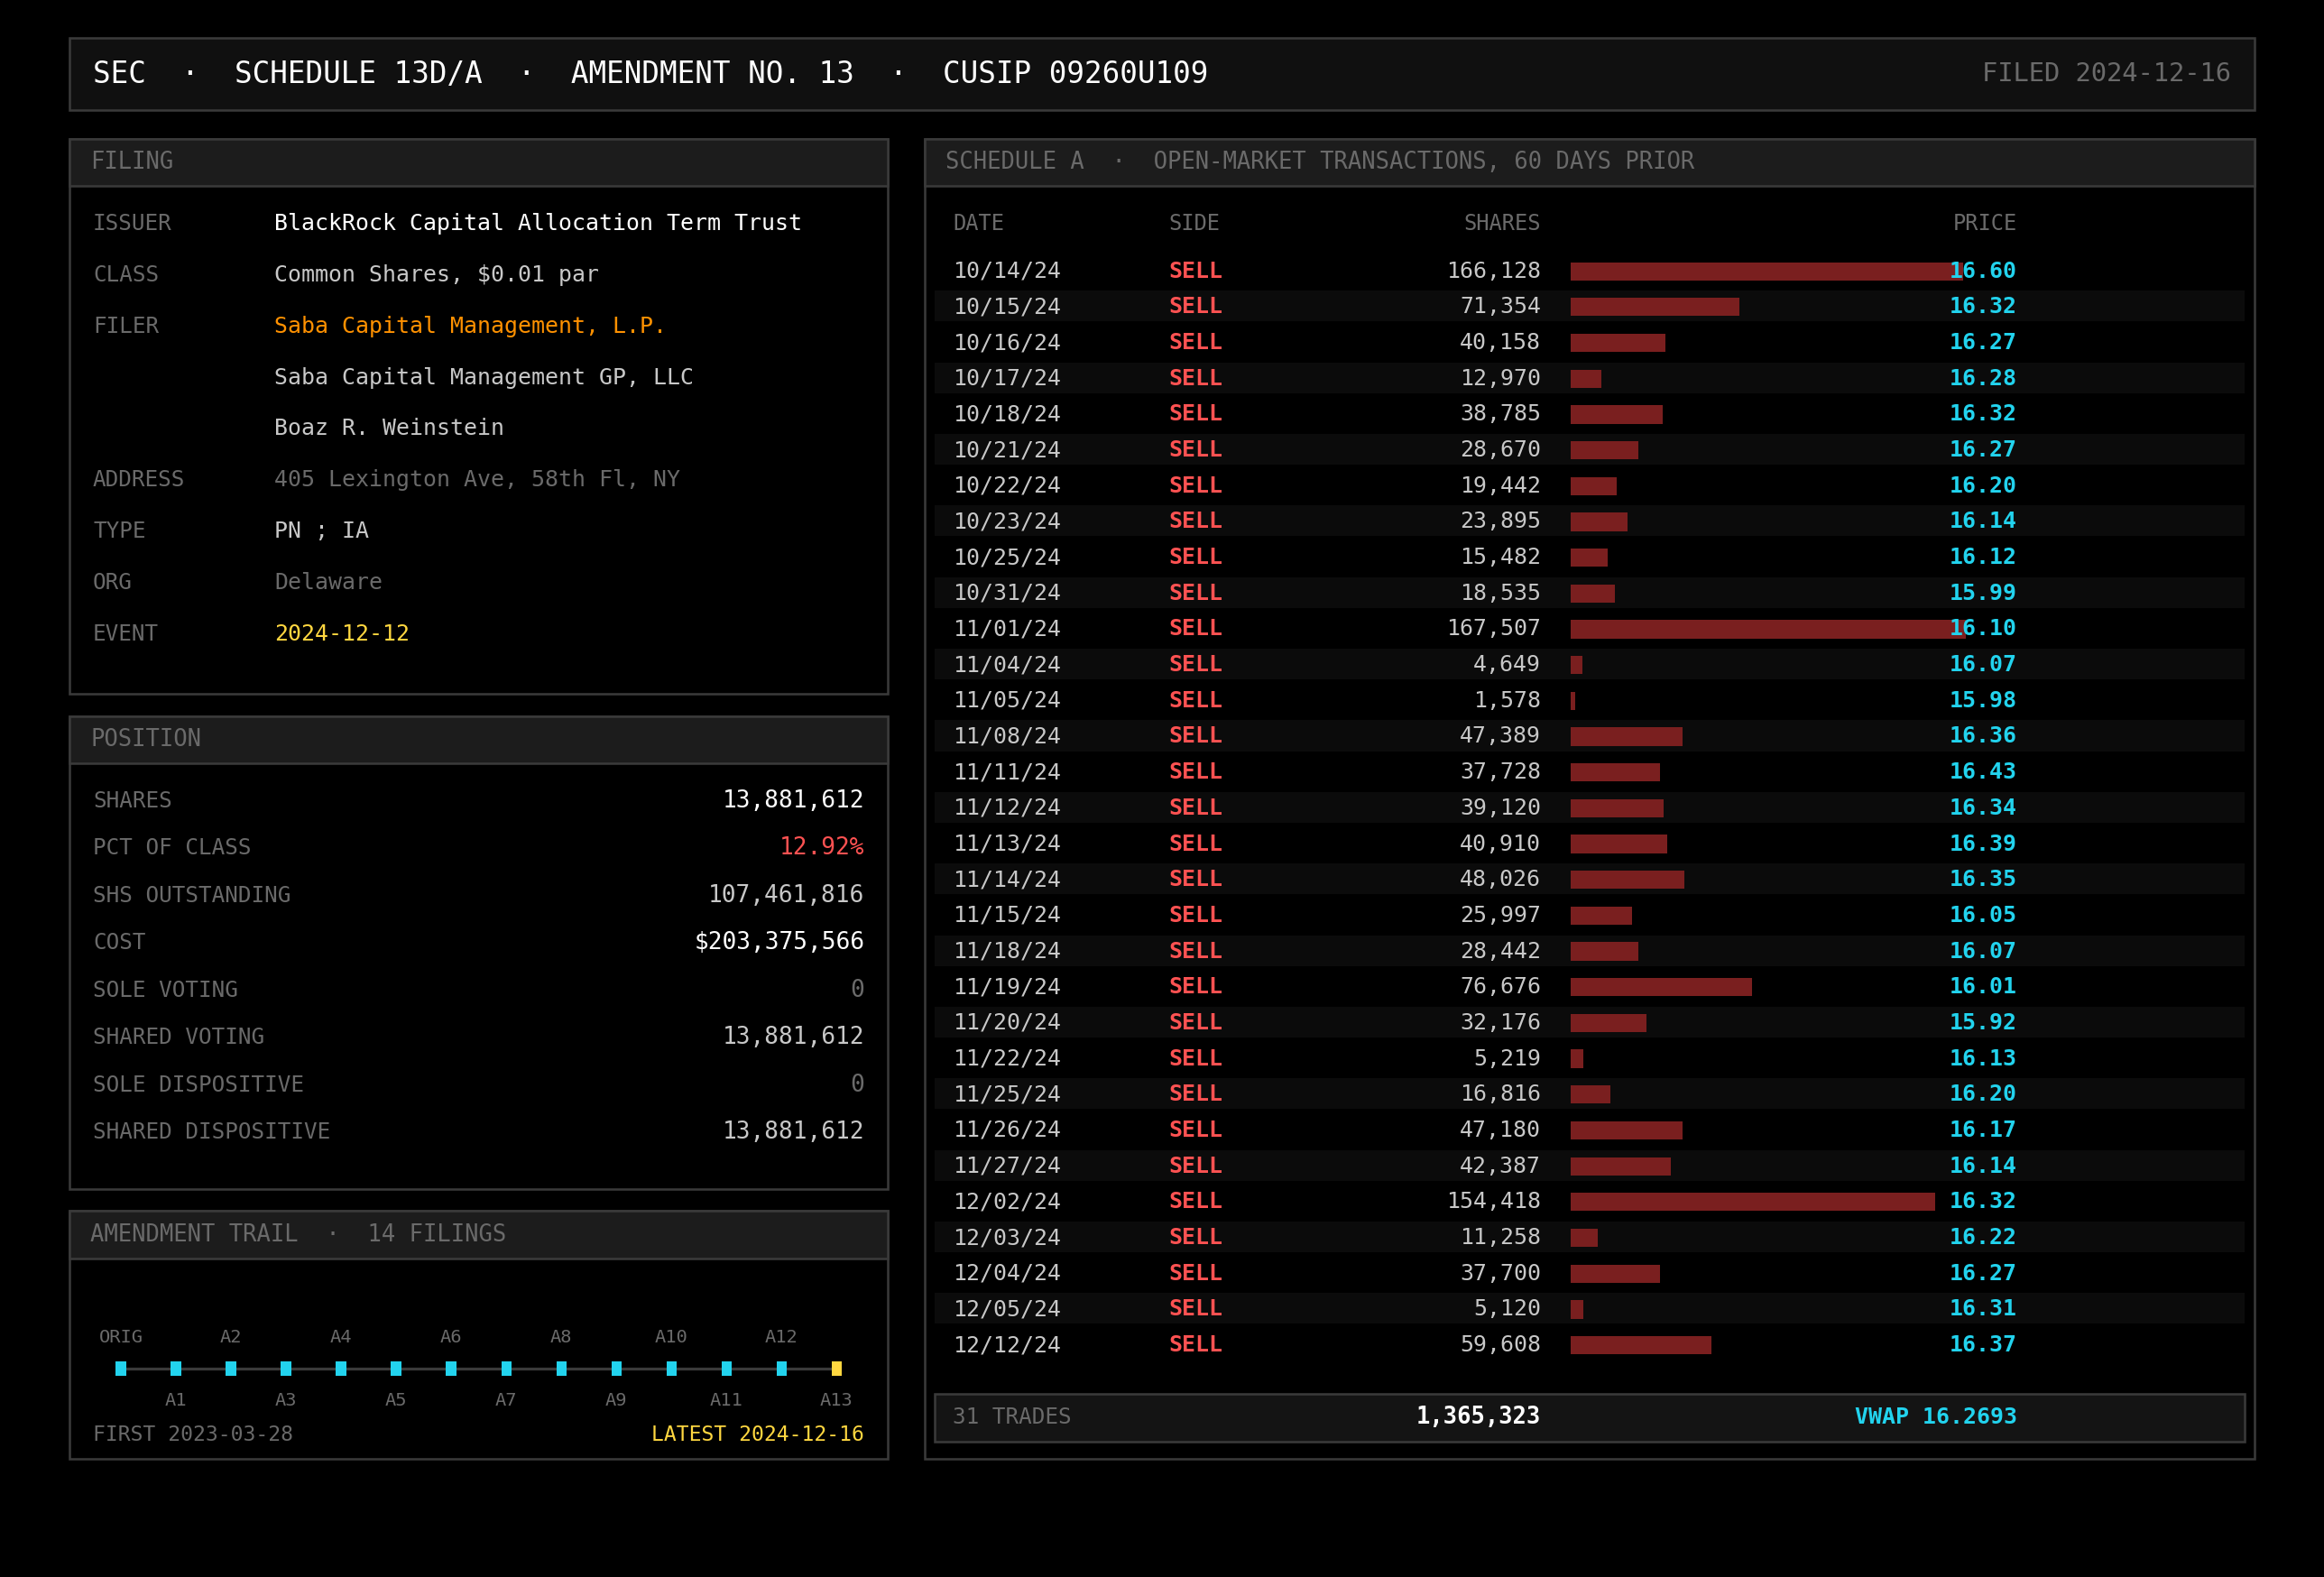Select the A1 marker on amendment trail
2324x1577 pixels.
[x=176, y=1368]
